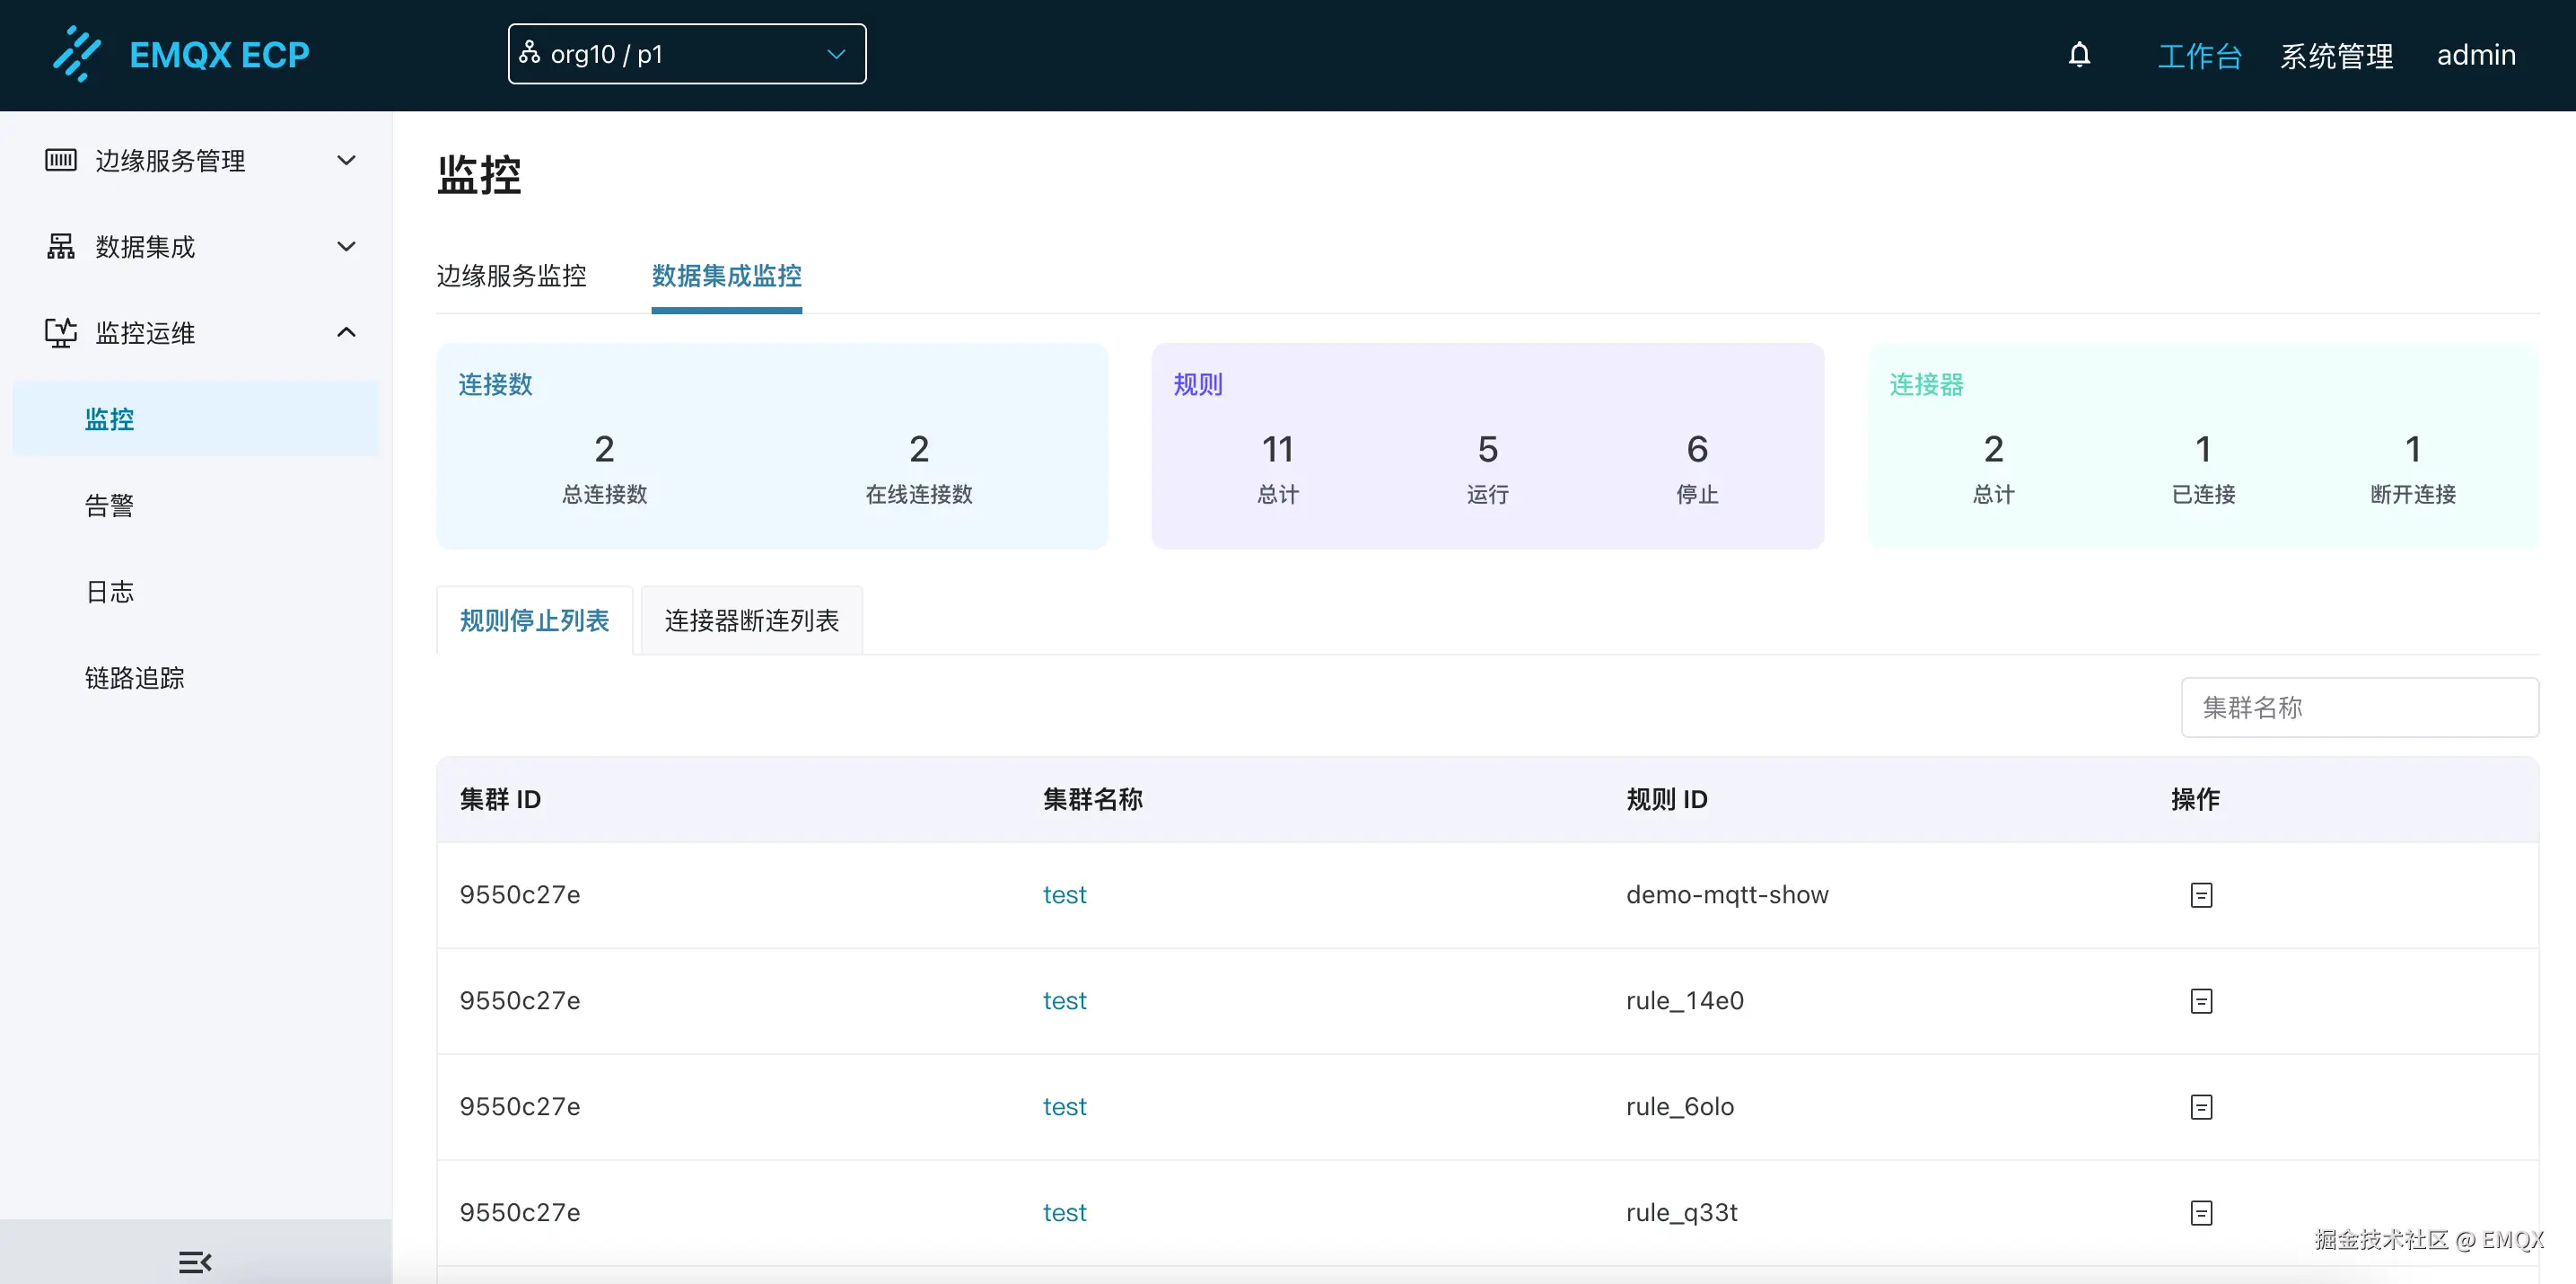2576x1284 pixels.
Task: Expand the 数据集成 section chevron
Action: pyautogui.click(x=346, y=246)
